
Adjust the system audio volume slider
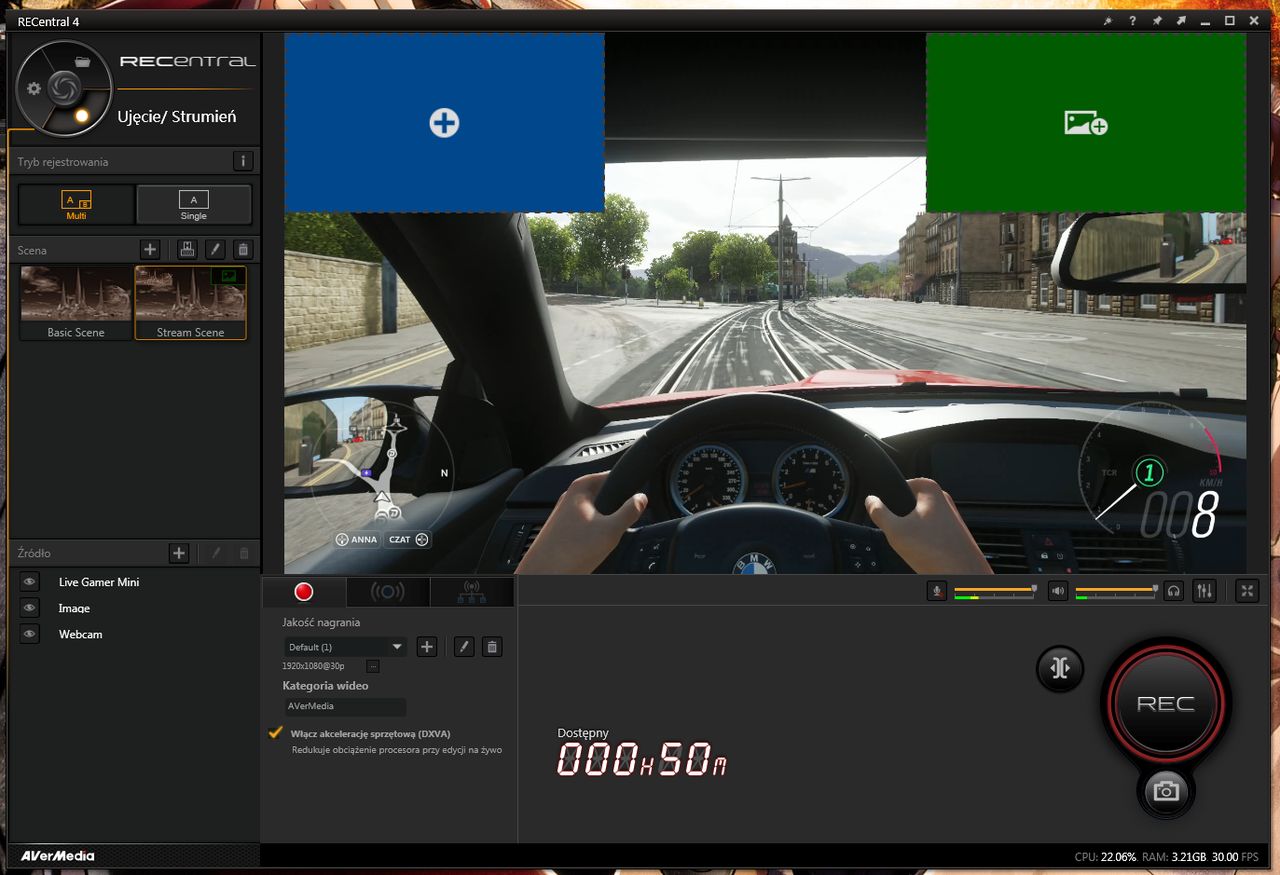point(1116,590)
